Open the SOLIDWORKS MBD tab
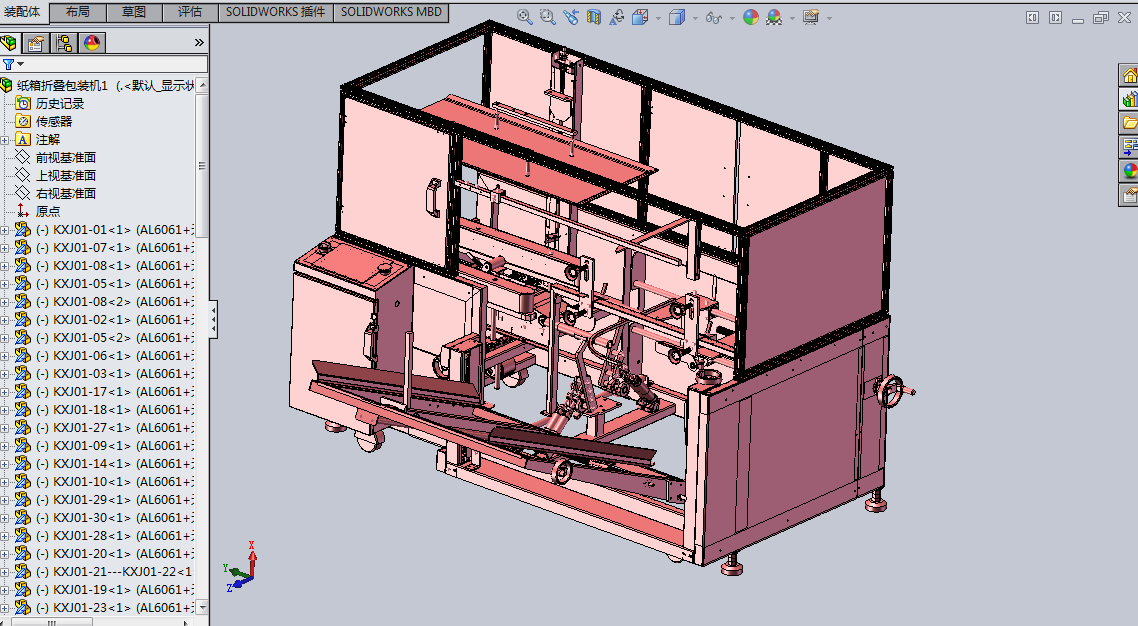1138x626 pixels. (391, 12)
